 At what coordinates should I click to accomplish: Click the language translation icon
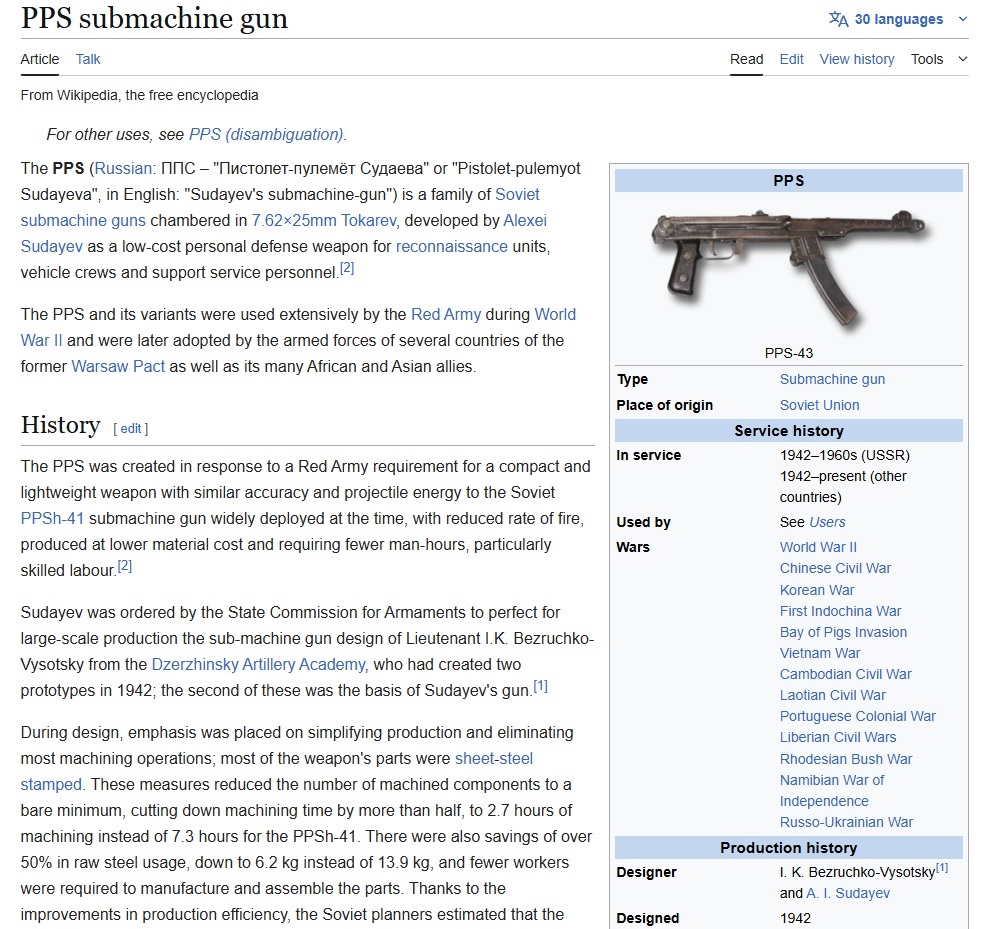coord(839,19)
